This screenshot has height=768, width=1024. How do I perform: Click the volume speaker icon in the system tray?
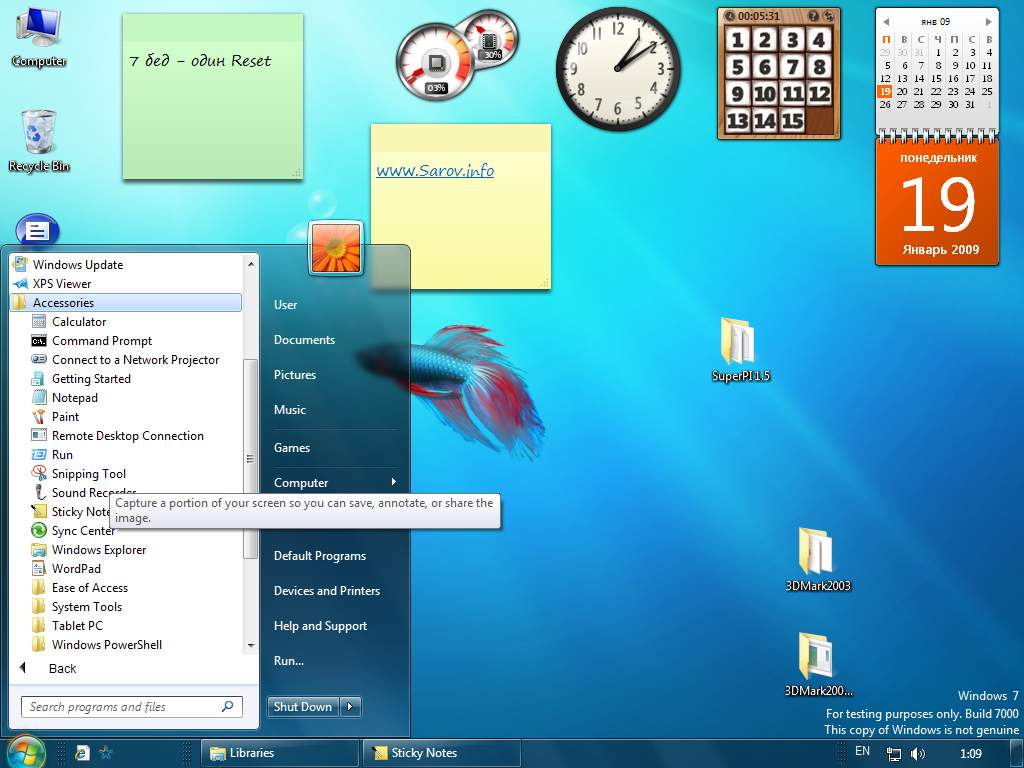[x=918, y=753]
